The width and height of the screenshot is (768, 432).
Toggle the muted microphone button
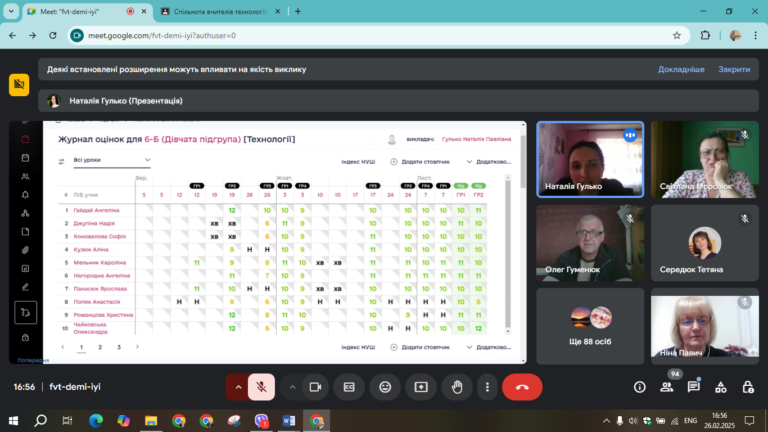click(262, 387)
